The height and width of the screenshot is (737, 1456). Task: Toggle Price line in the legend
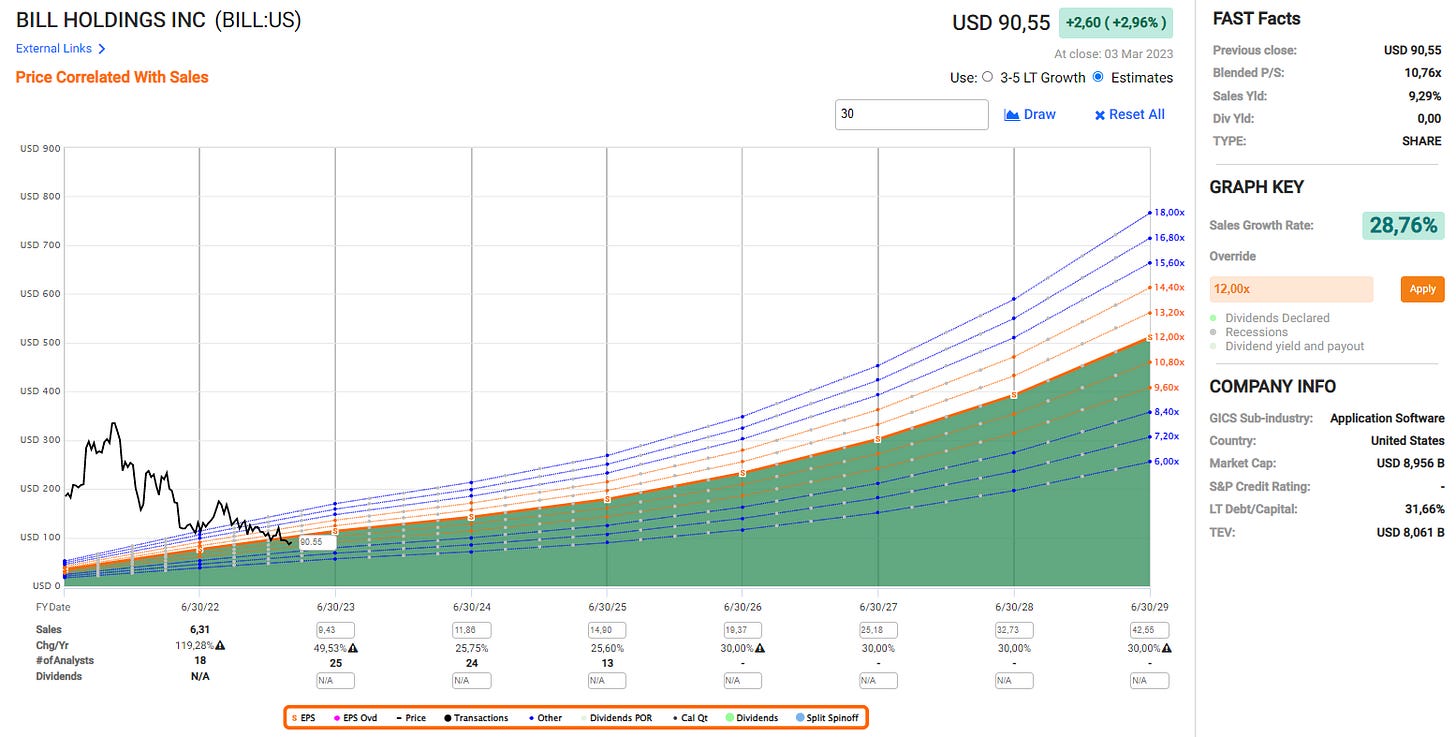pyautogui.click(x=411, y=718)
